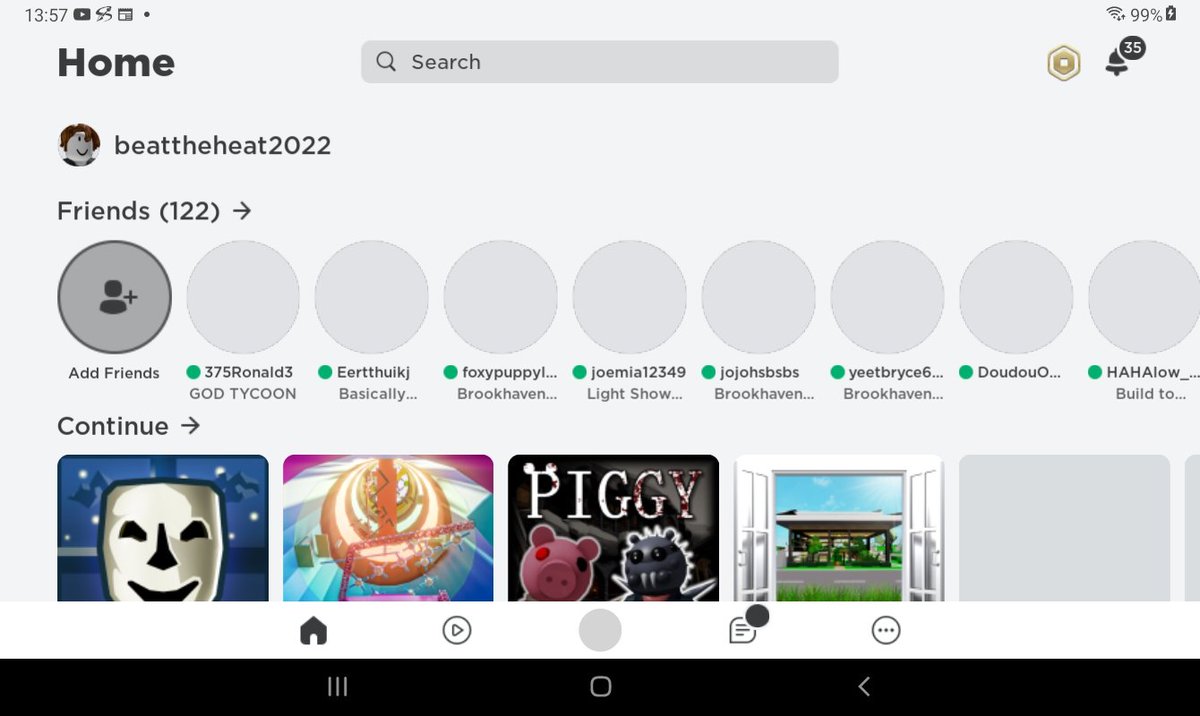
Task: Open friend 375Ronald3 avatar
Action: pyautogui.click(x=243, y=297)
